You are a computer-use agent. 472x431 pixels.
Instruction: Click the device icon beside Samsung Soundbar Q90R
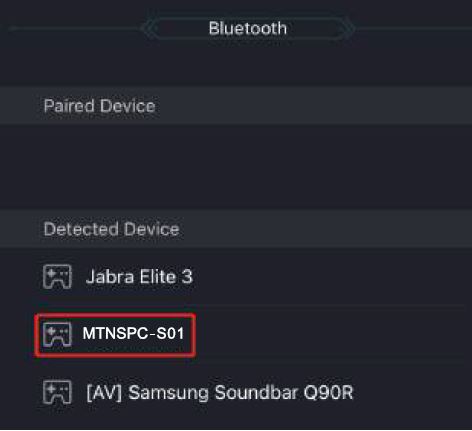coord(57,392)
